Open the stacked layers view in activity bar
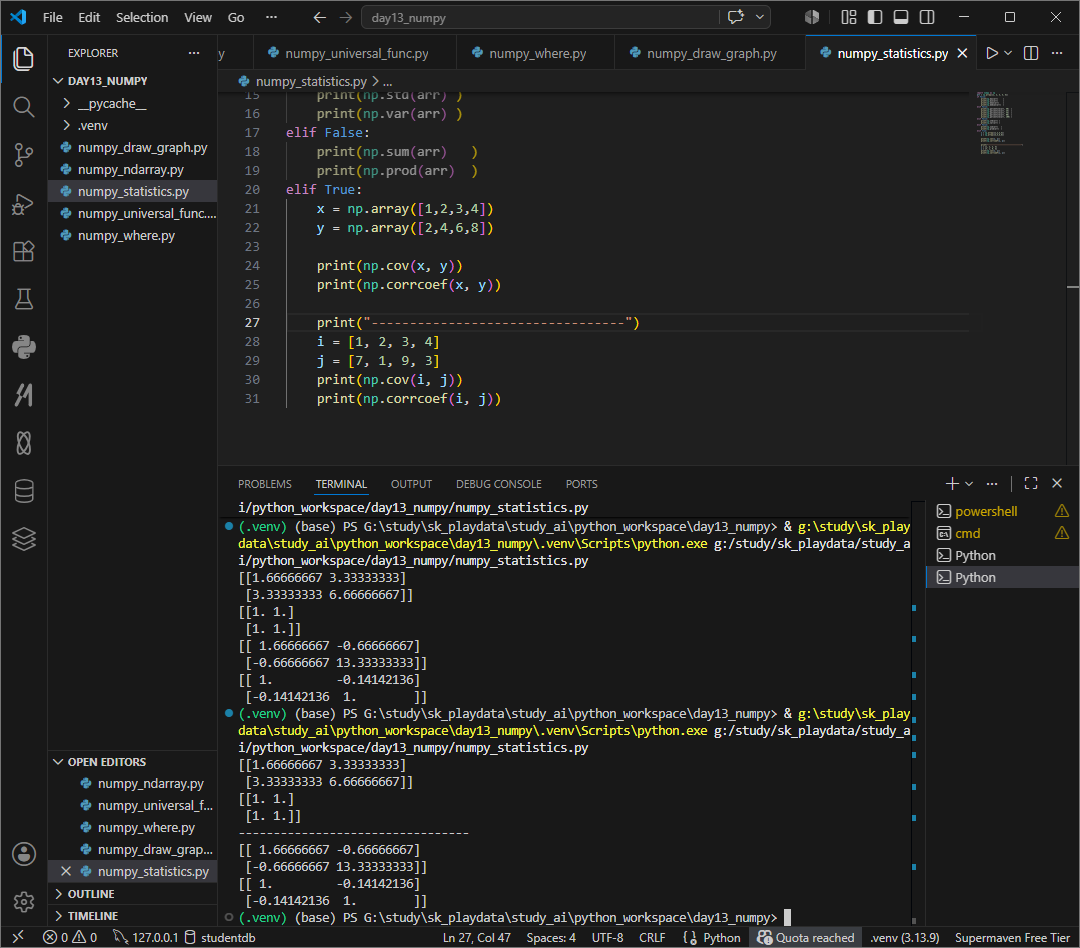This screenshot has width=1080, height=948. coord(23,539)
